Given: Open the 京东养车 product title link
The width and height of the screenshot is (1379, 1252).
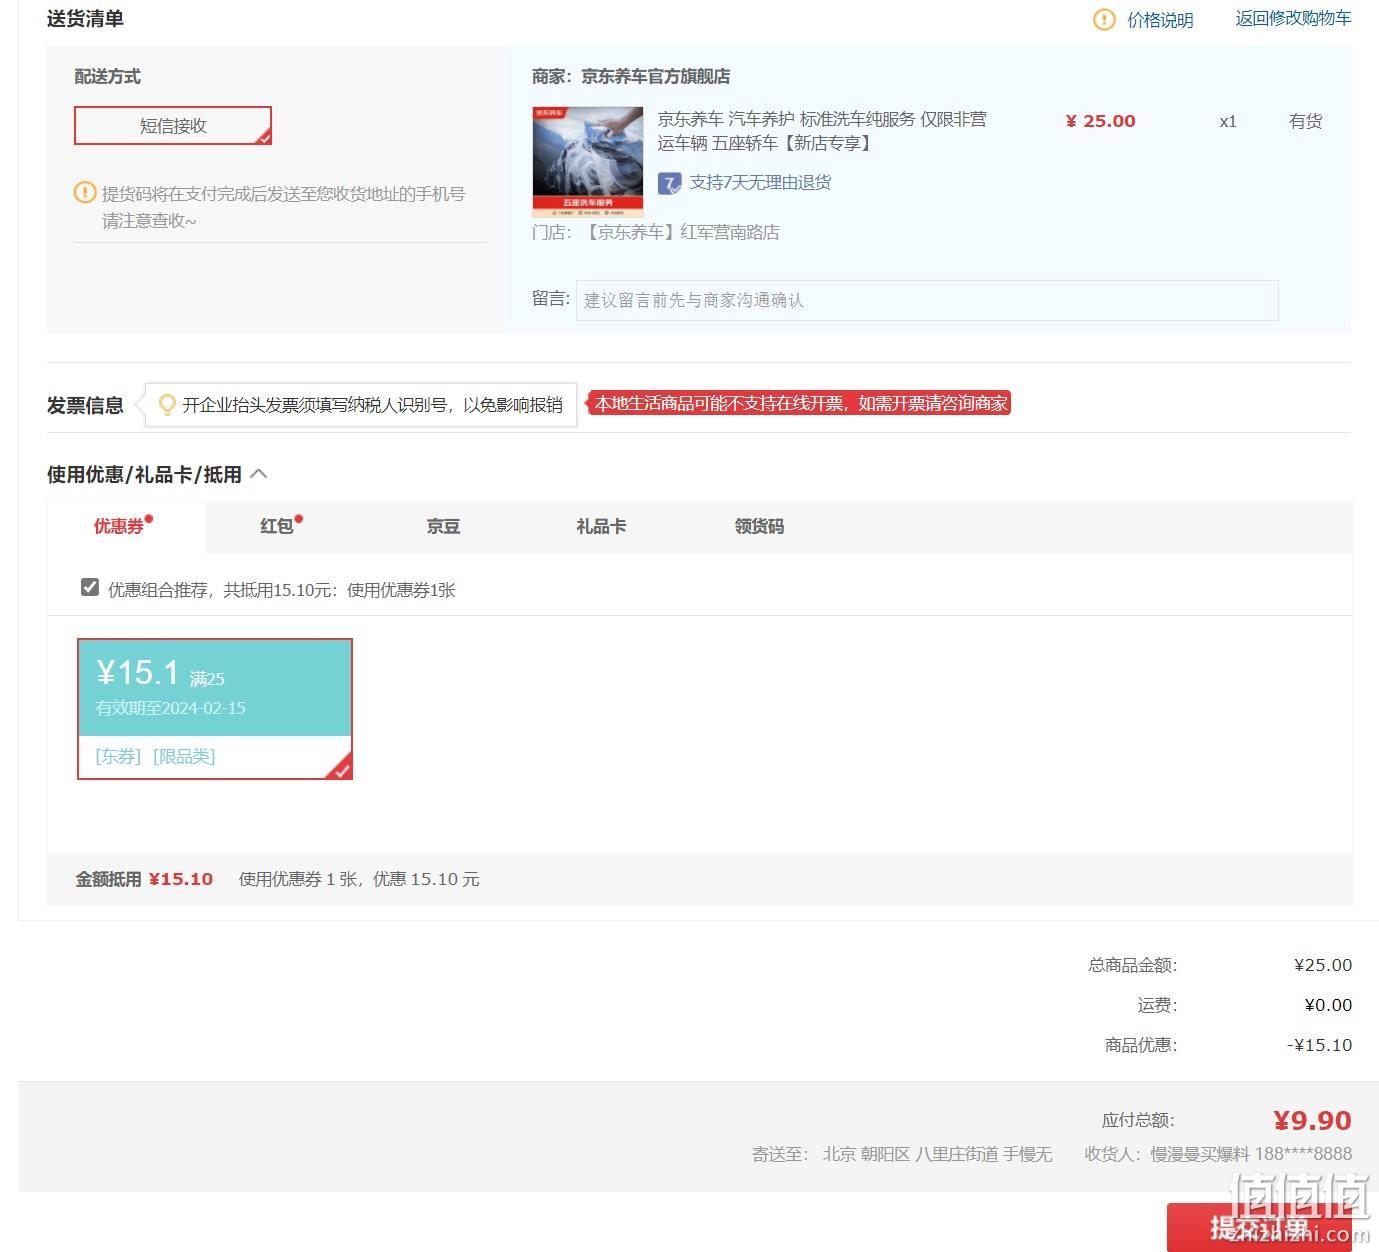Looking at the screenshot, I should [822, 131].
